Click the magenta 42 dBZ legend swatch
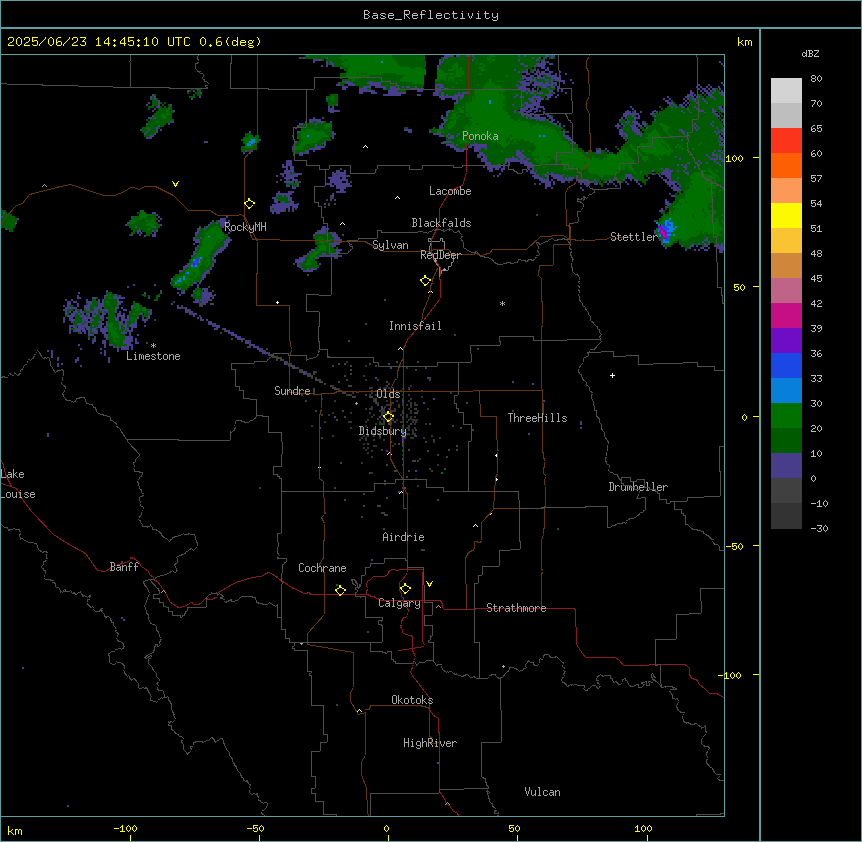The image size is (862, 842). [786, 315]
